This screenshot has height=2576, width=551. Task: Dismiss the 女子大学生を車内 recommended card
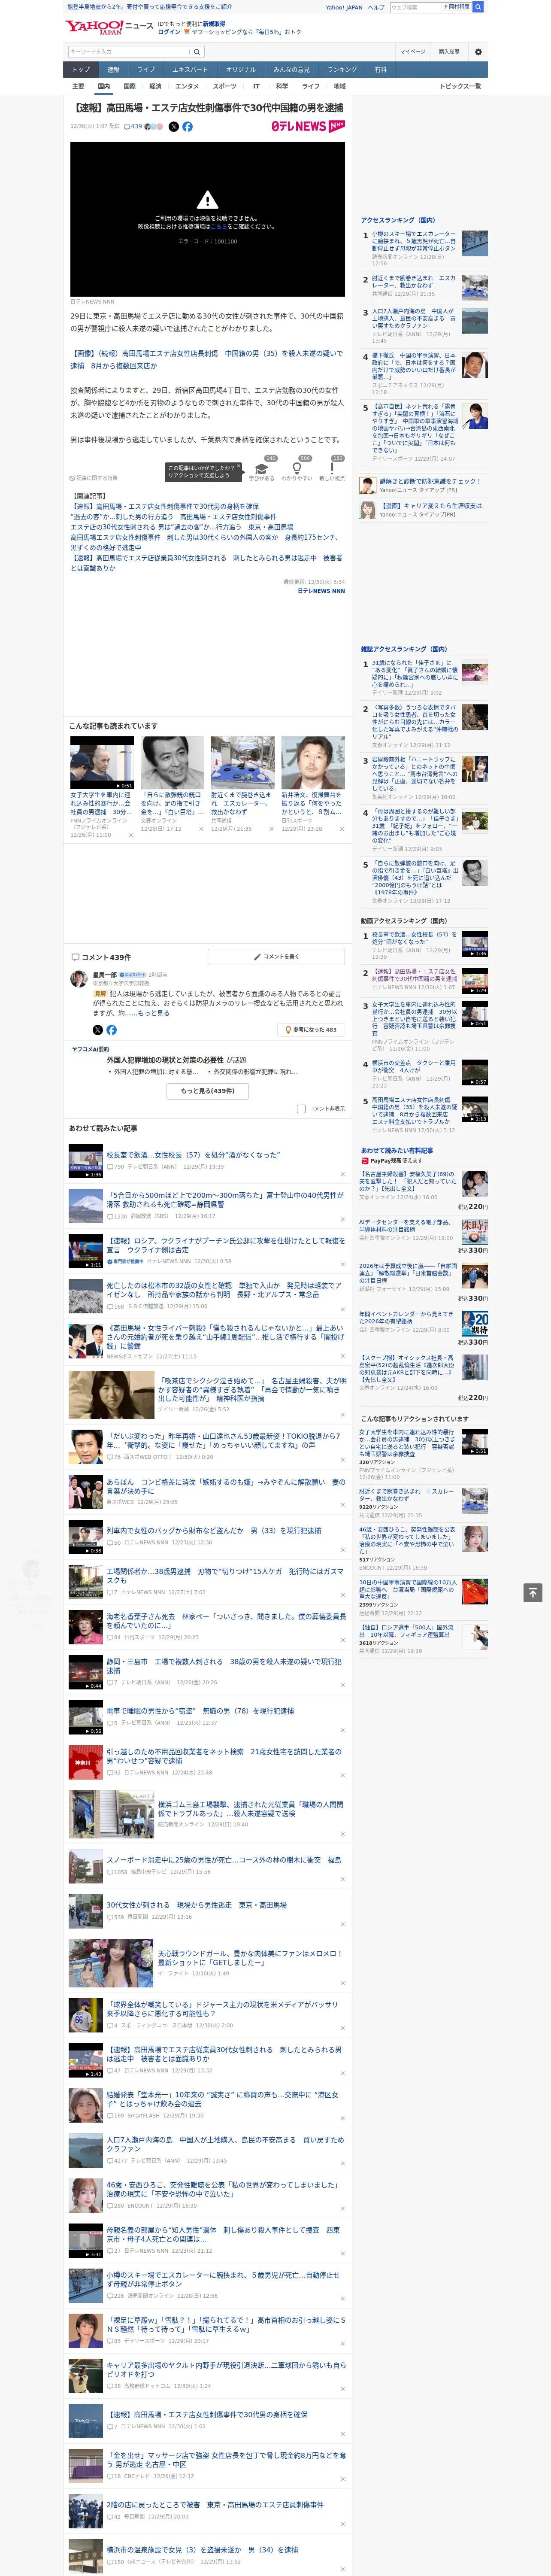tap(130, 835)
